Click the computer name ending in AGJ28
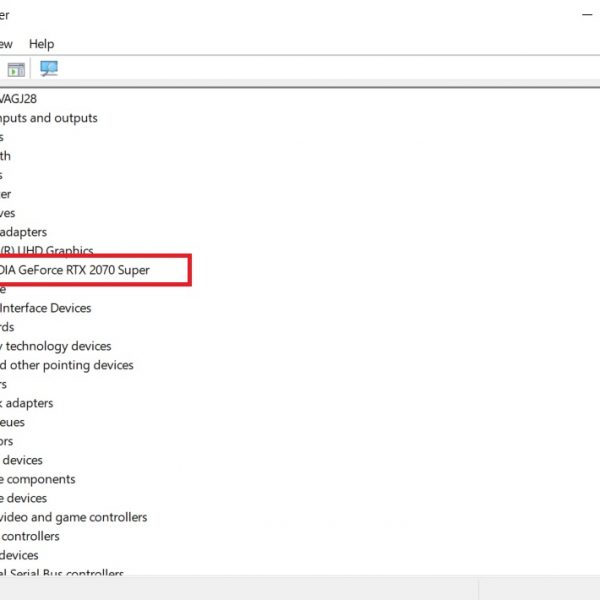The height and width of the screenshot is (600, 600). click(x=18, y=99)
